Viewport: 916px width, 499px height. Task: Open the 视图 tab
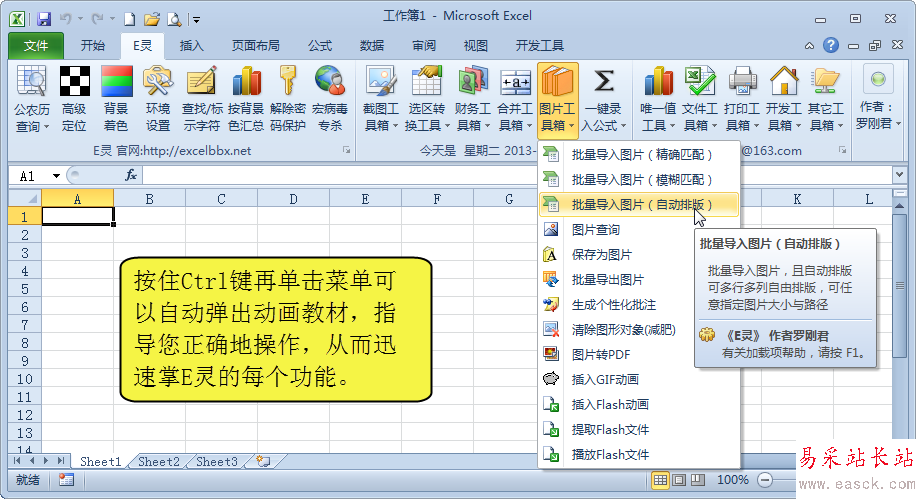(475, 46)
